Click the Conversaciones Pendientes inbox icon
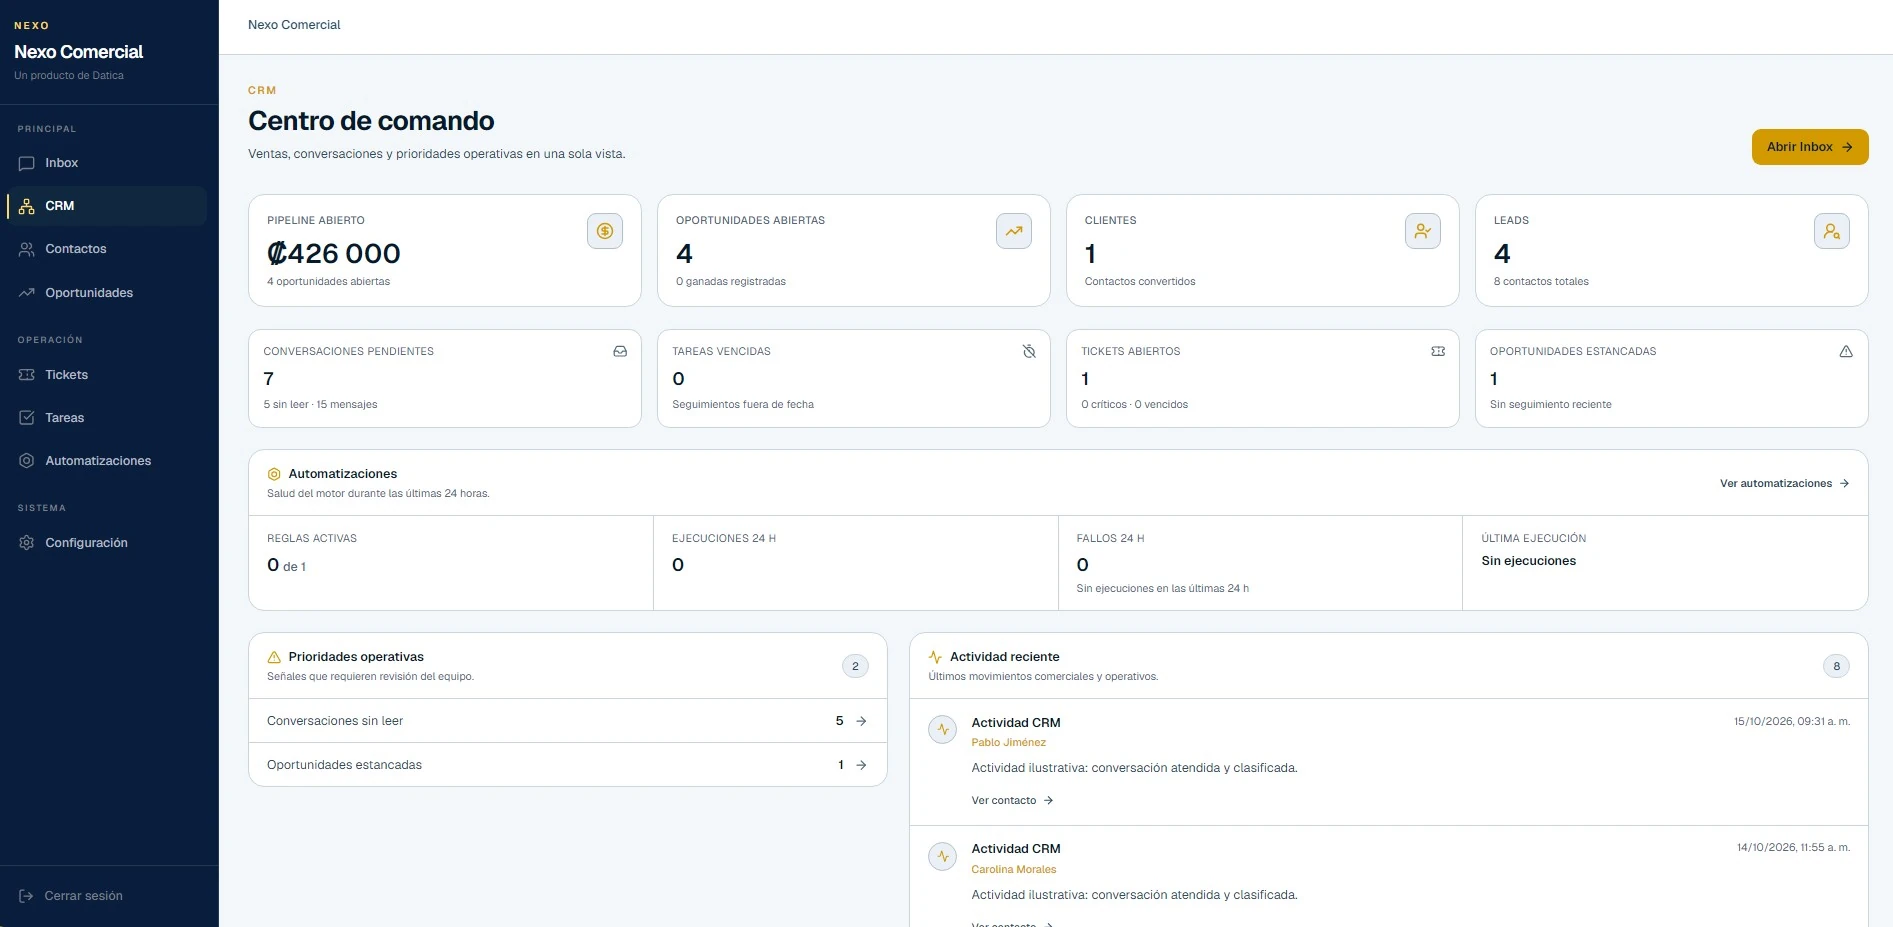 pyautogui.click(x=620, y=352)
